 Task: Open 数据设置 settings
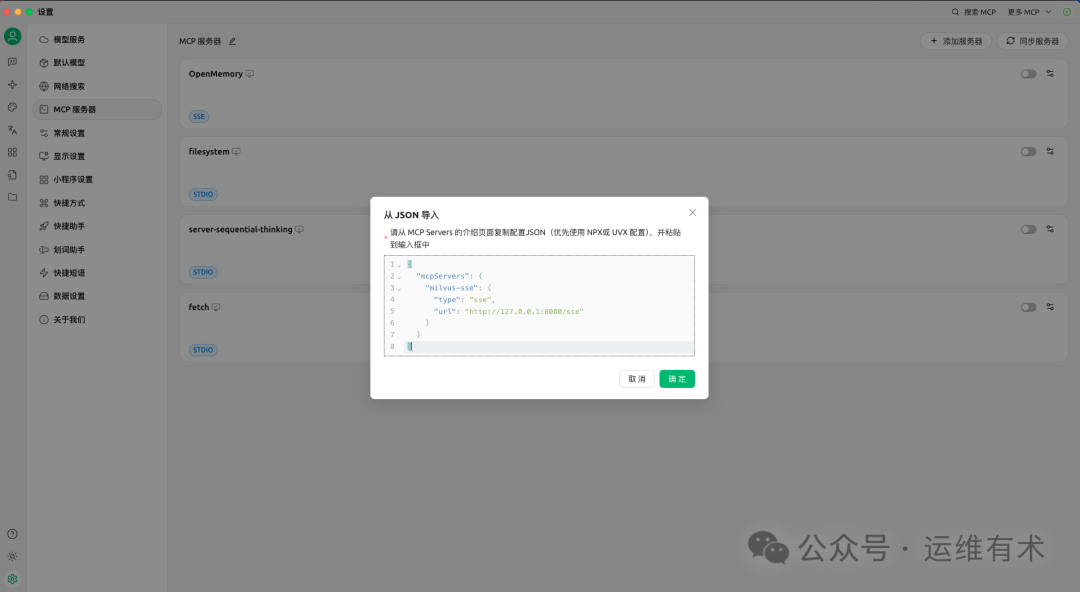pos(97,296)
